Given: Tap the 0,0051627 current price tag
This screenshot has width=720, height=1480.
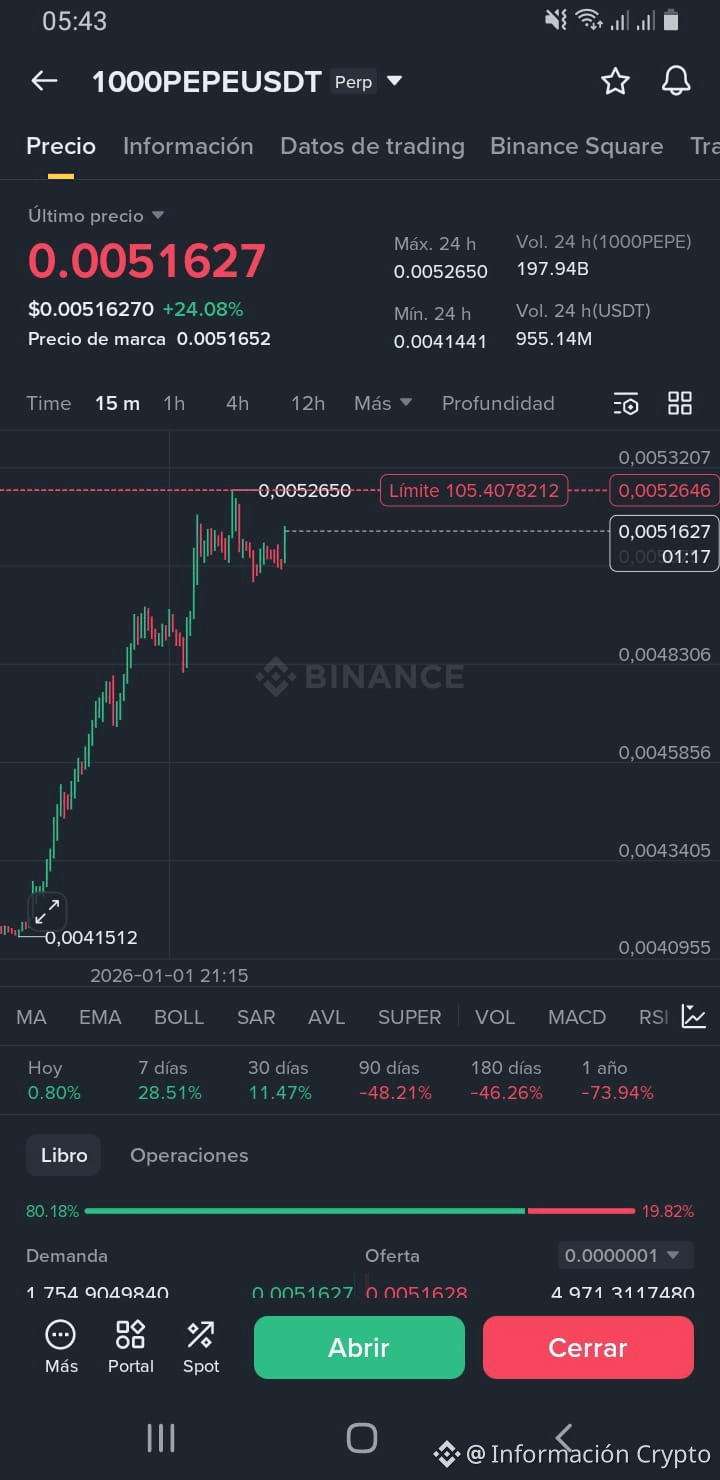Looking at the screenshot, I should [x=664, y=543].
